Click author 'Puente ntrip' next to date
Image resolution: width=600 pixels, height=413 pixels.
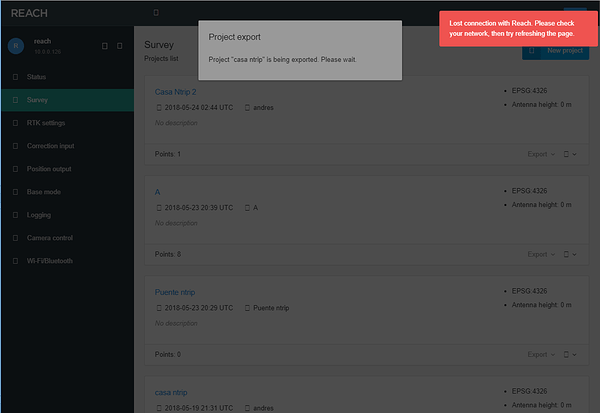(x=271, y=308)
